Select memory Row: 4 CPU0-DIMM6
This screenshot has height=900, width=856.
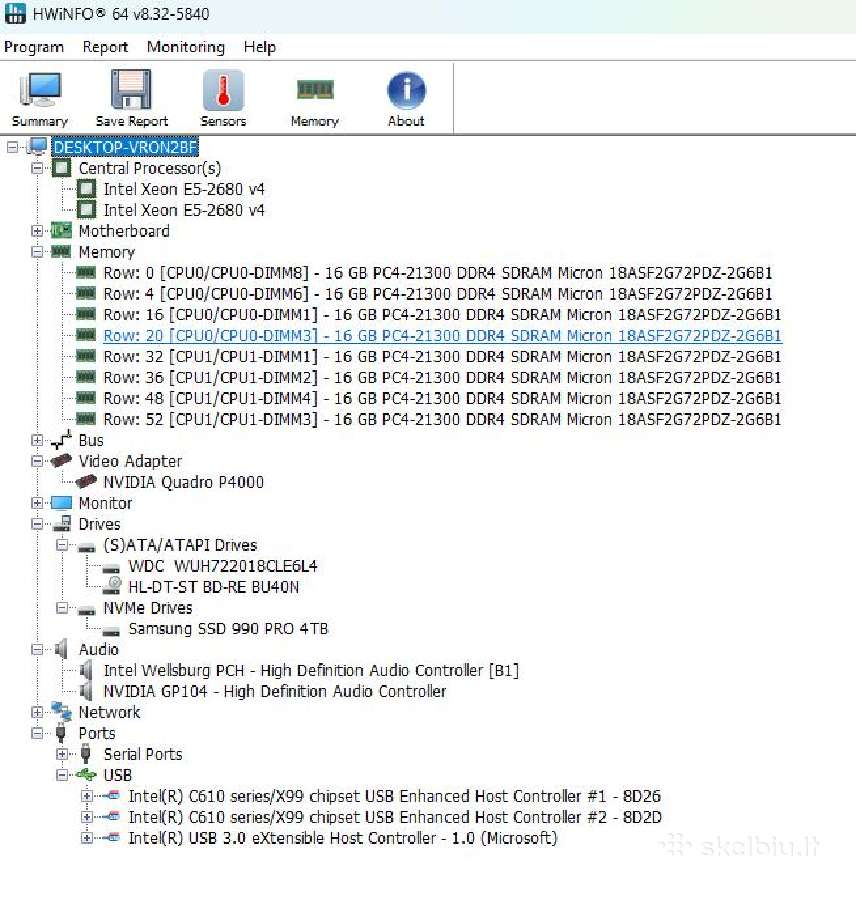437,294
